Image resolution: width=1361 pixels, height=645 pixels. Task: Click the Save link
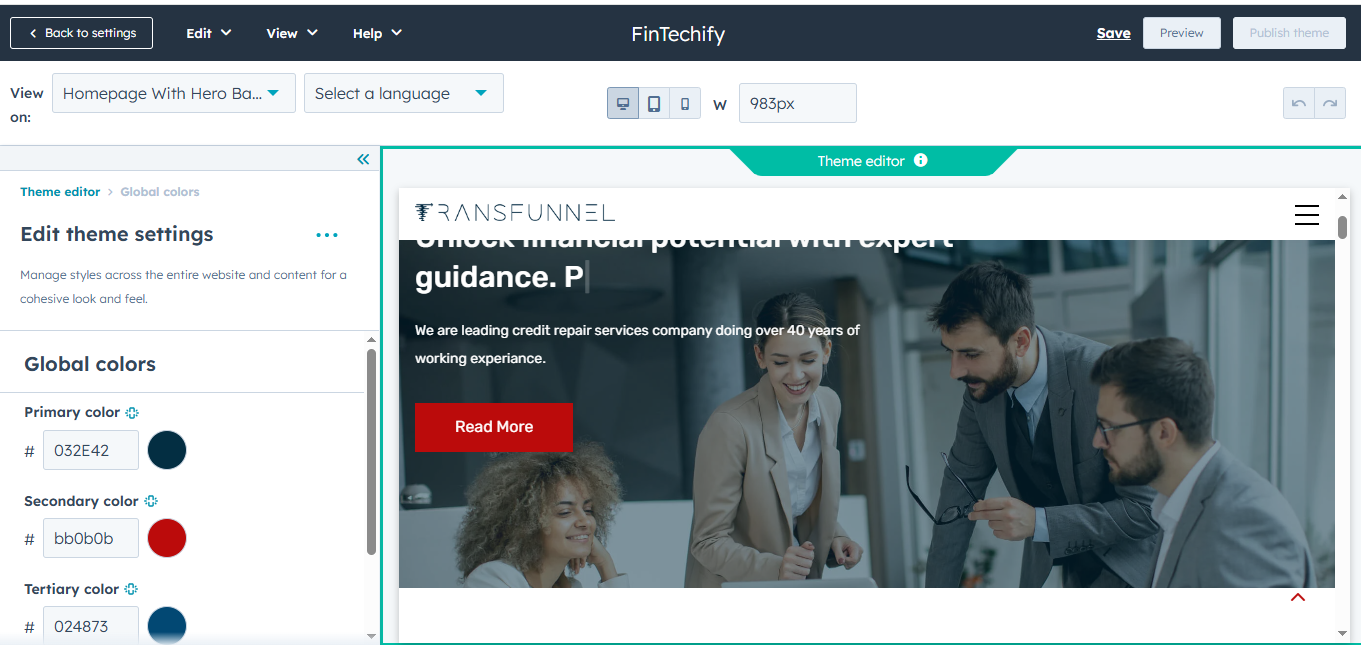coord(1113,33)
